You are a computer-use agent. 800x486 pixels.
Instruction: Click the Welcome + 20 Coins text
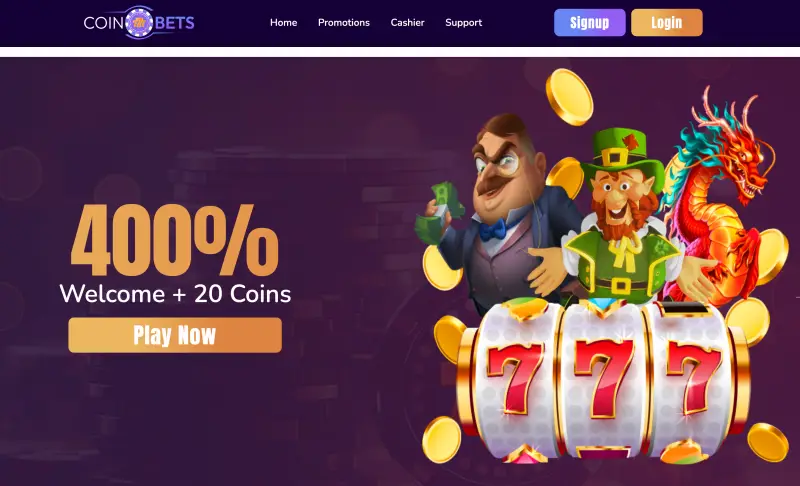(x=175, y=294)
